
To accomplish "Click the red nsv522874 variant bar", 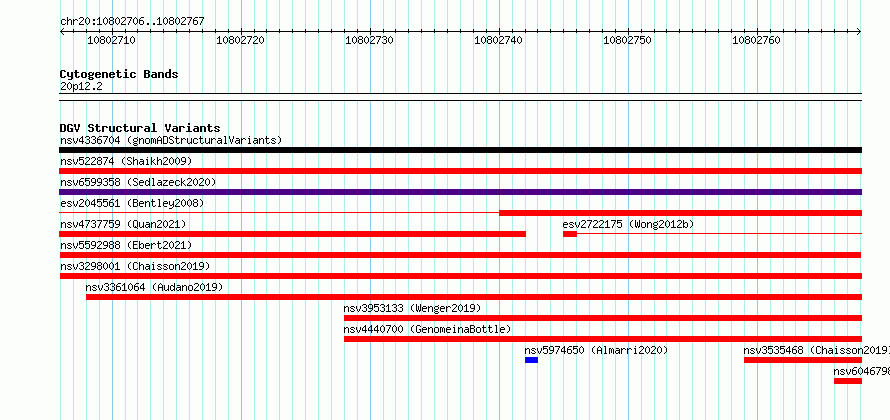I will [x=460, y=171].
